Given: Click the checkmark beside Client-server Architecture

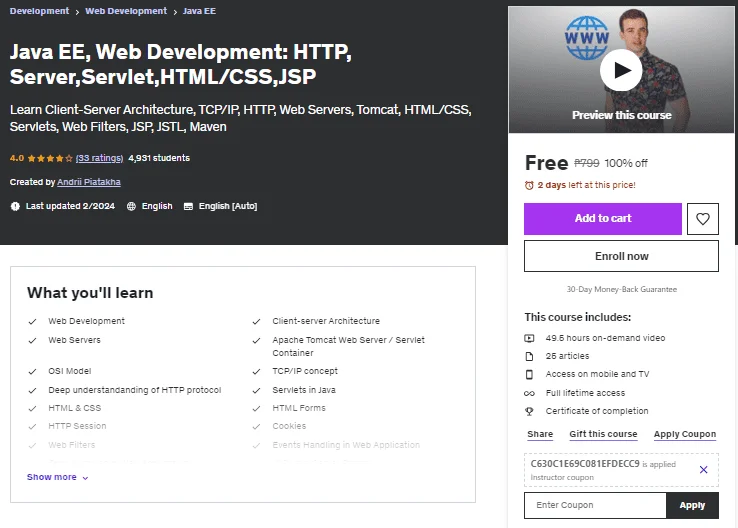Looking at the screenshot, I should (x=257, y=321).
